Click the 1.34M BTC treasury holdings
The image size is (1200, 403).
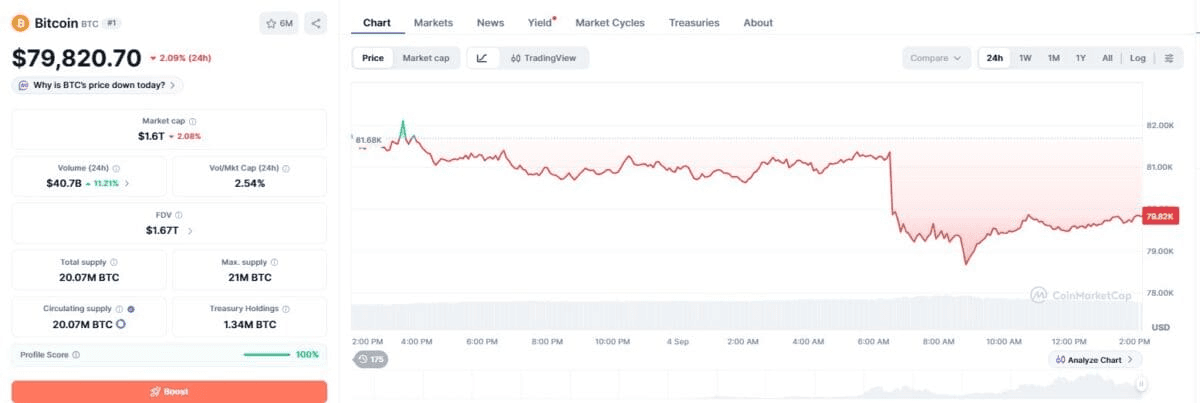point(250,324)
